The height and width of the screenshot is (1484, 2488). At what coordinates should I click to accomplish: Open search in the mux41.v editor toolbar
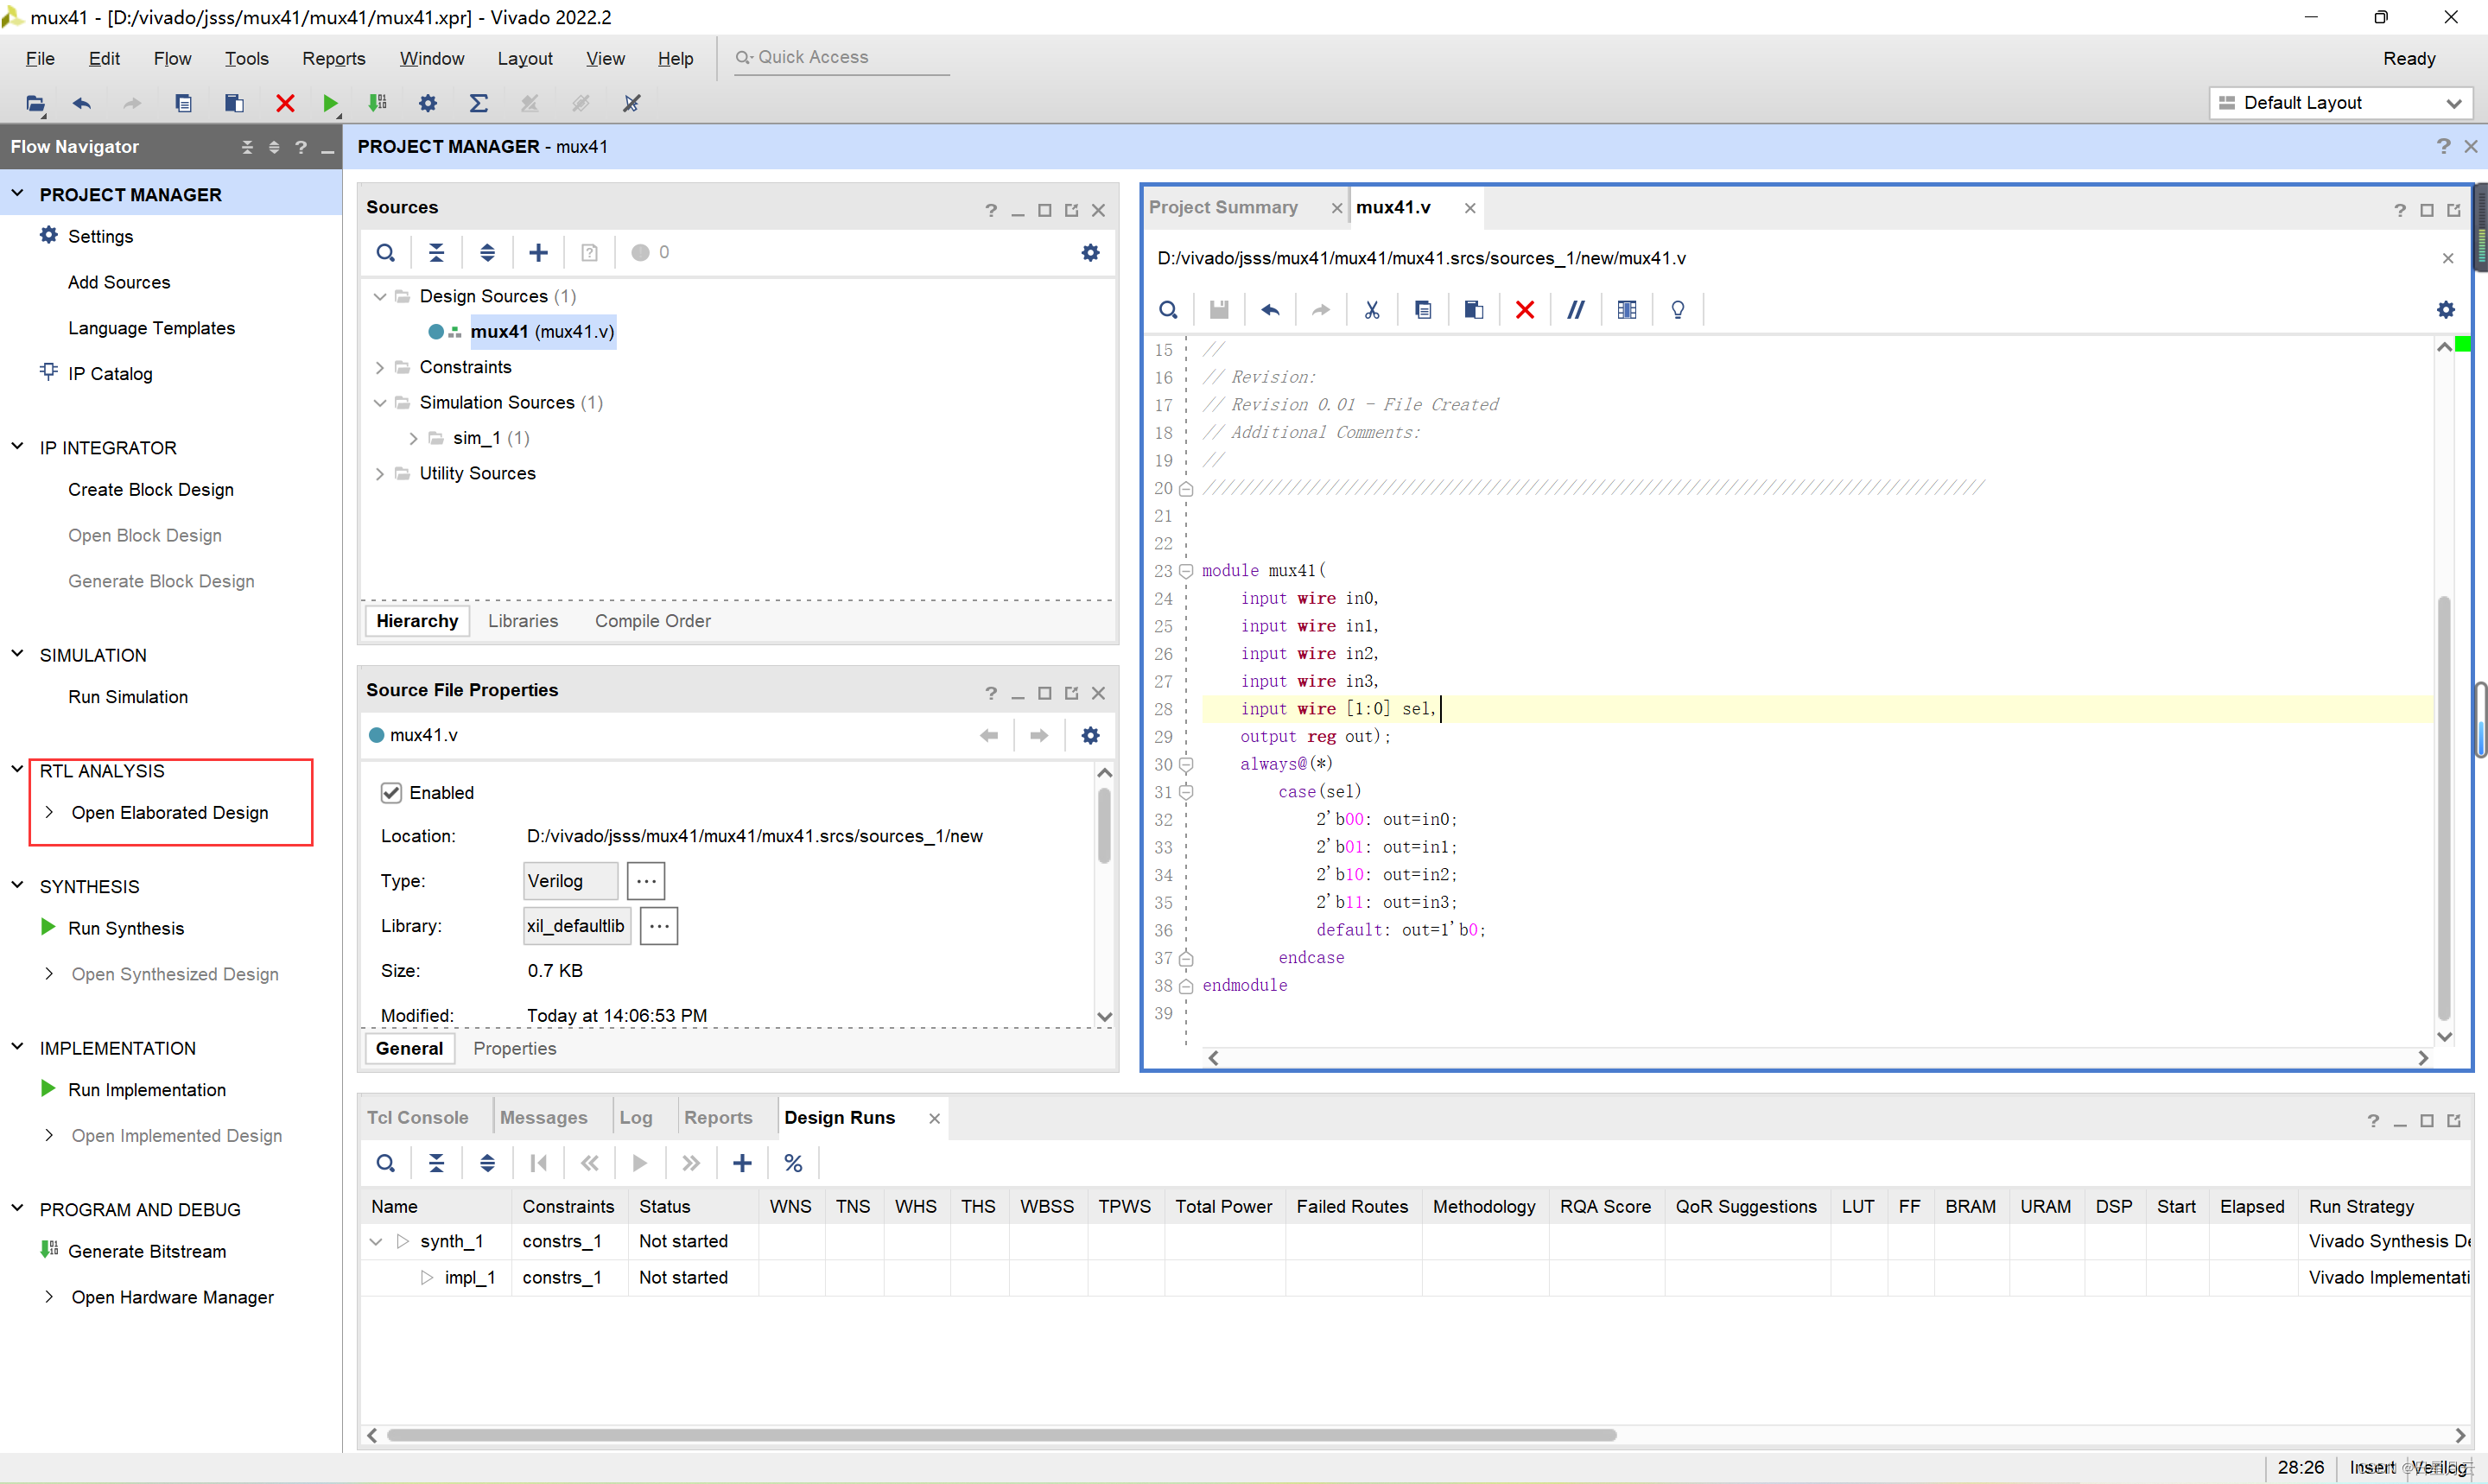(1168, 309)
